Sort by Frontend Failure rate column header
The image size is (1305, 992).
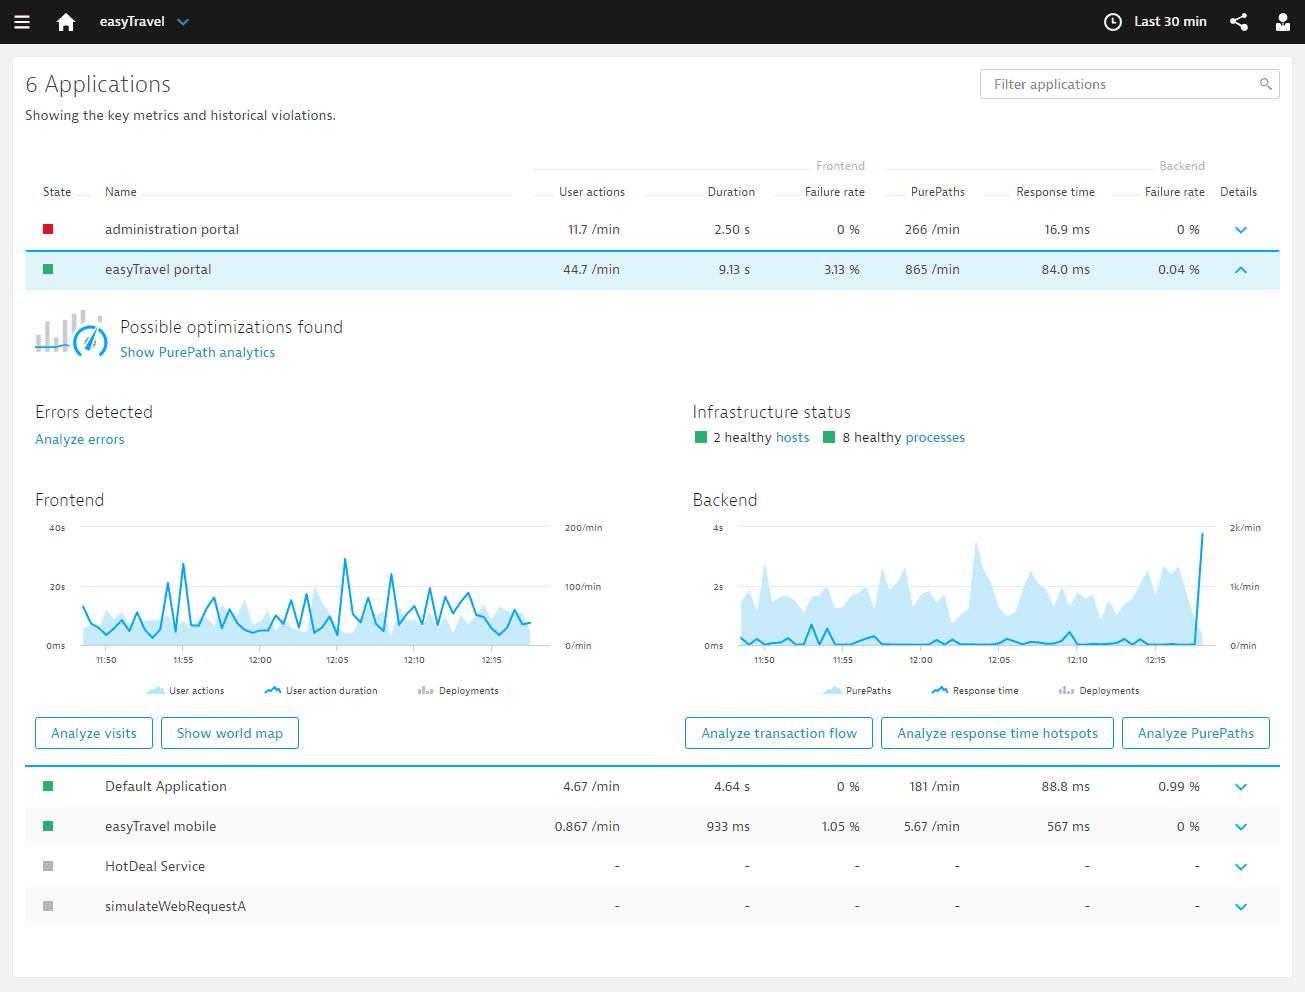(x=835, y=192)
